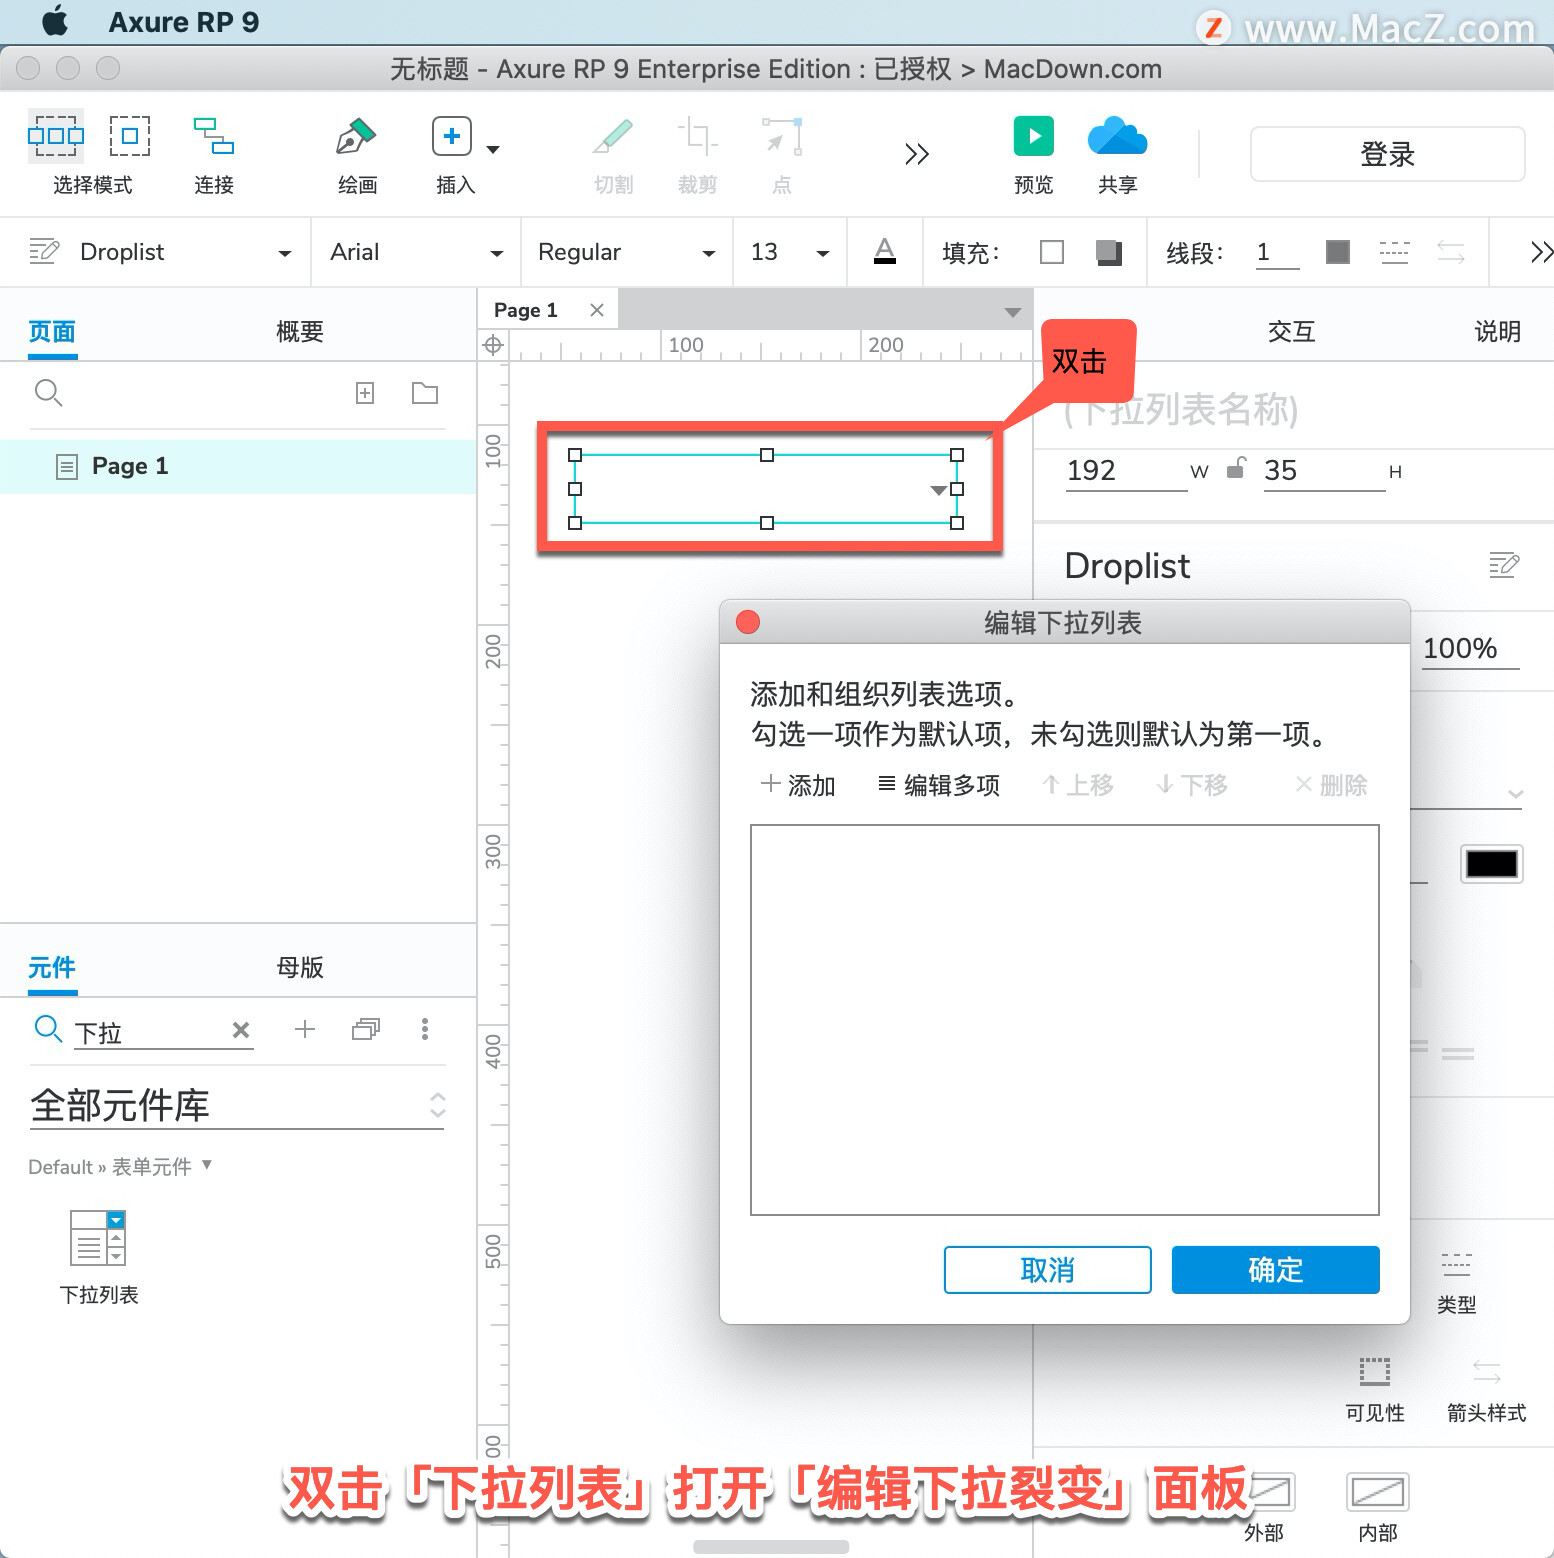Select Page 1 in the pages tree
1554x1558 pixels.
click(x=238, y=466)
